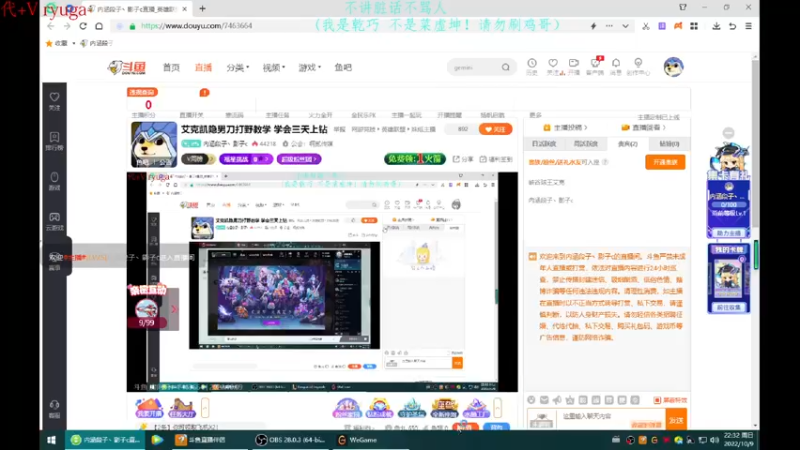Click the Windows Start button

click(52, 440)
